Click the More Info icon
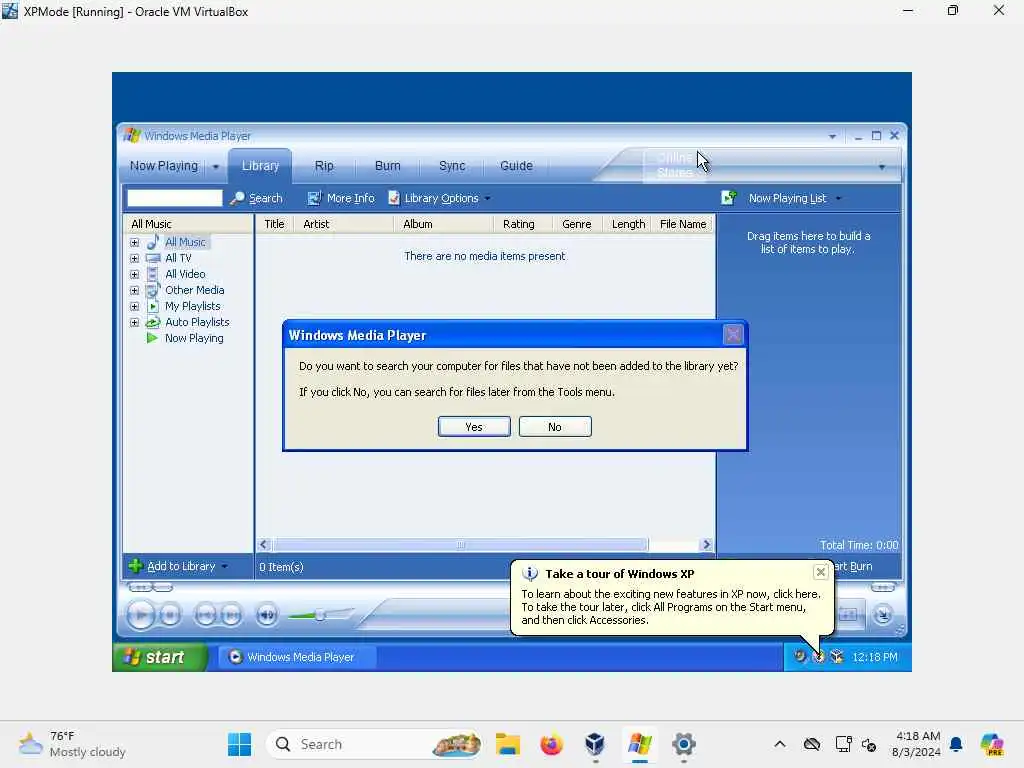Image resolution: width=1024 pixels, height=768 pixels. click(x=314, y=198)
